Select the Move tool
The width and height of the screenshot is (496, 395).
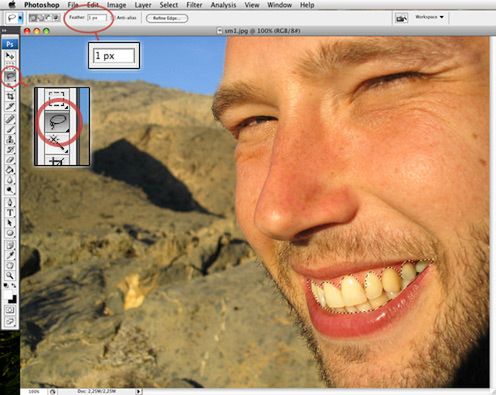point(10,56)
